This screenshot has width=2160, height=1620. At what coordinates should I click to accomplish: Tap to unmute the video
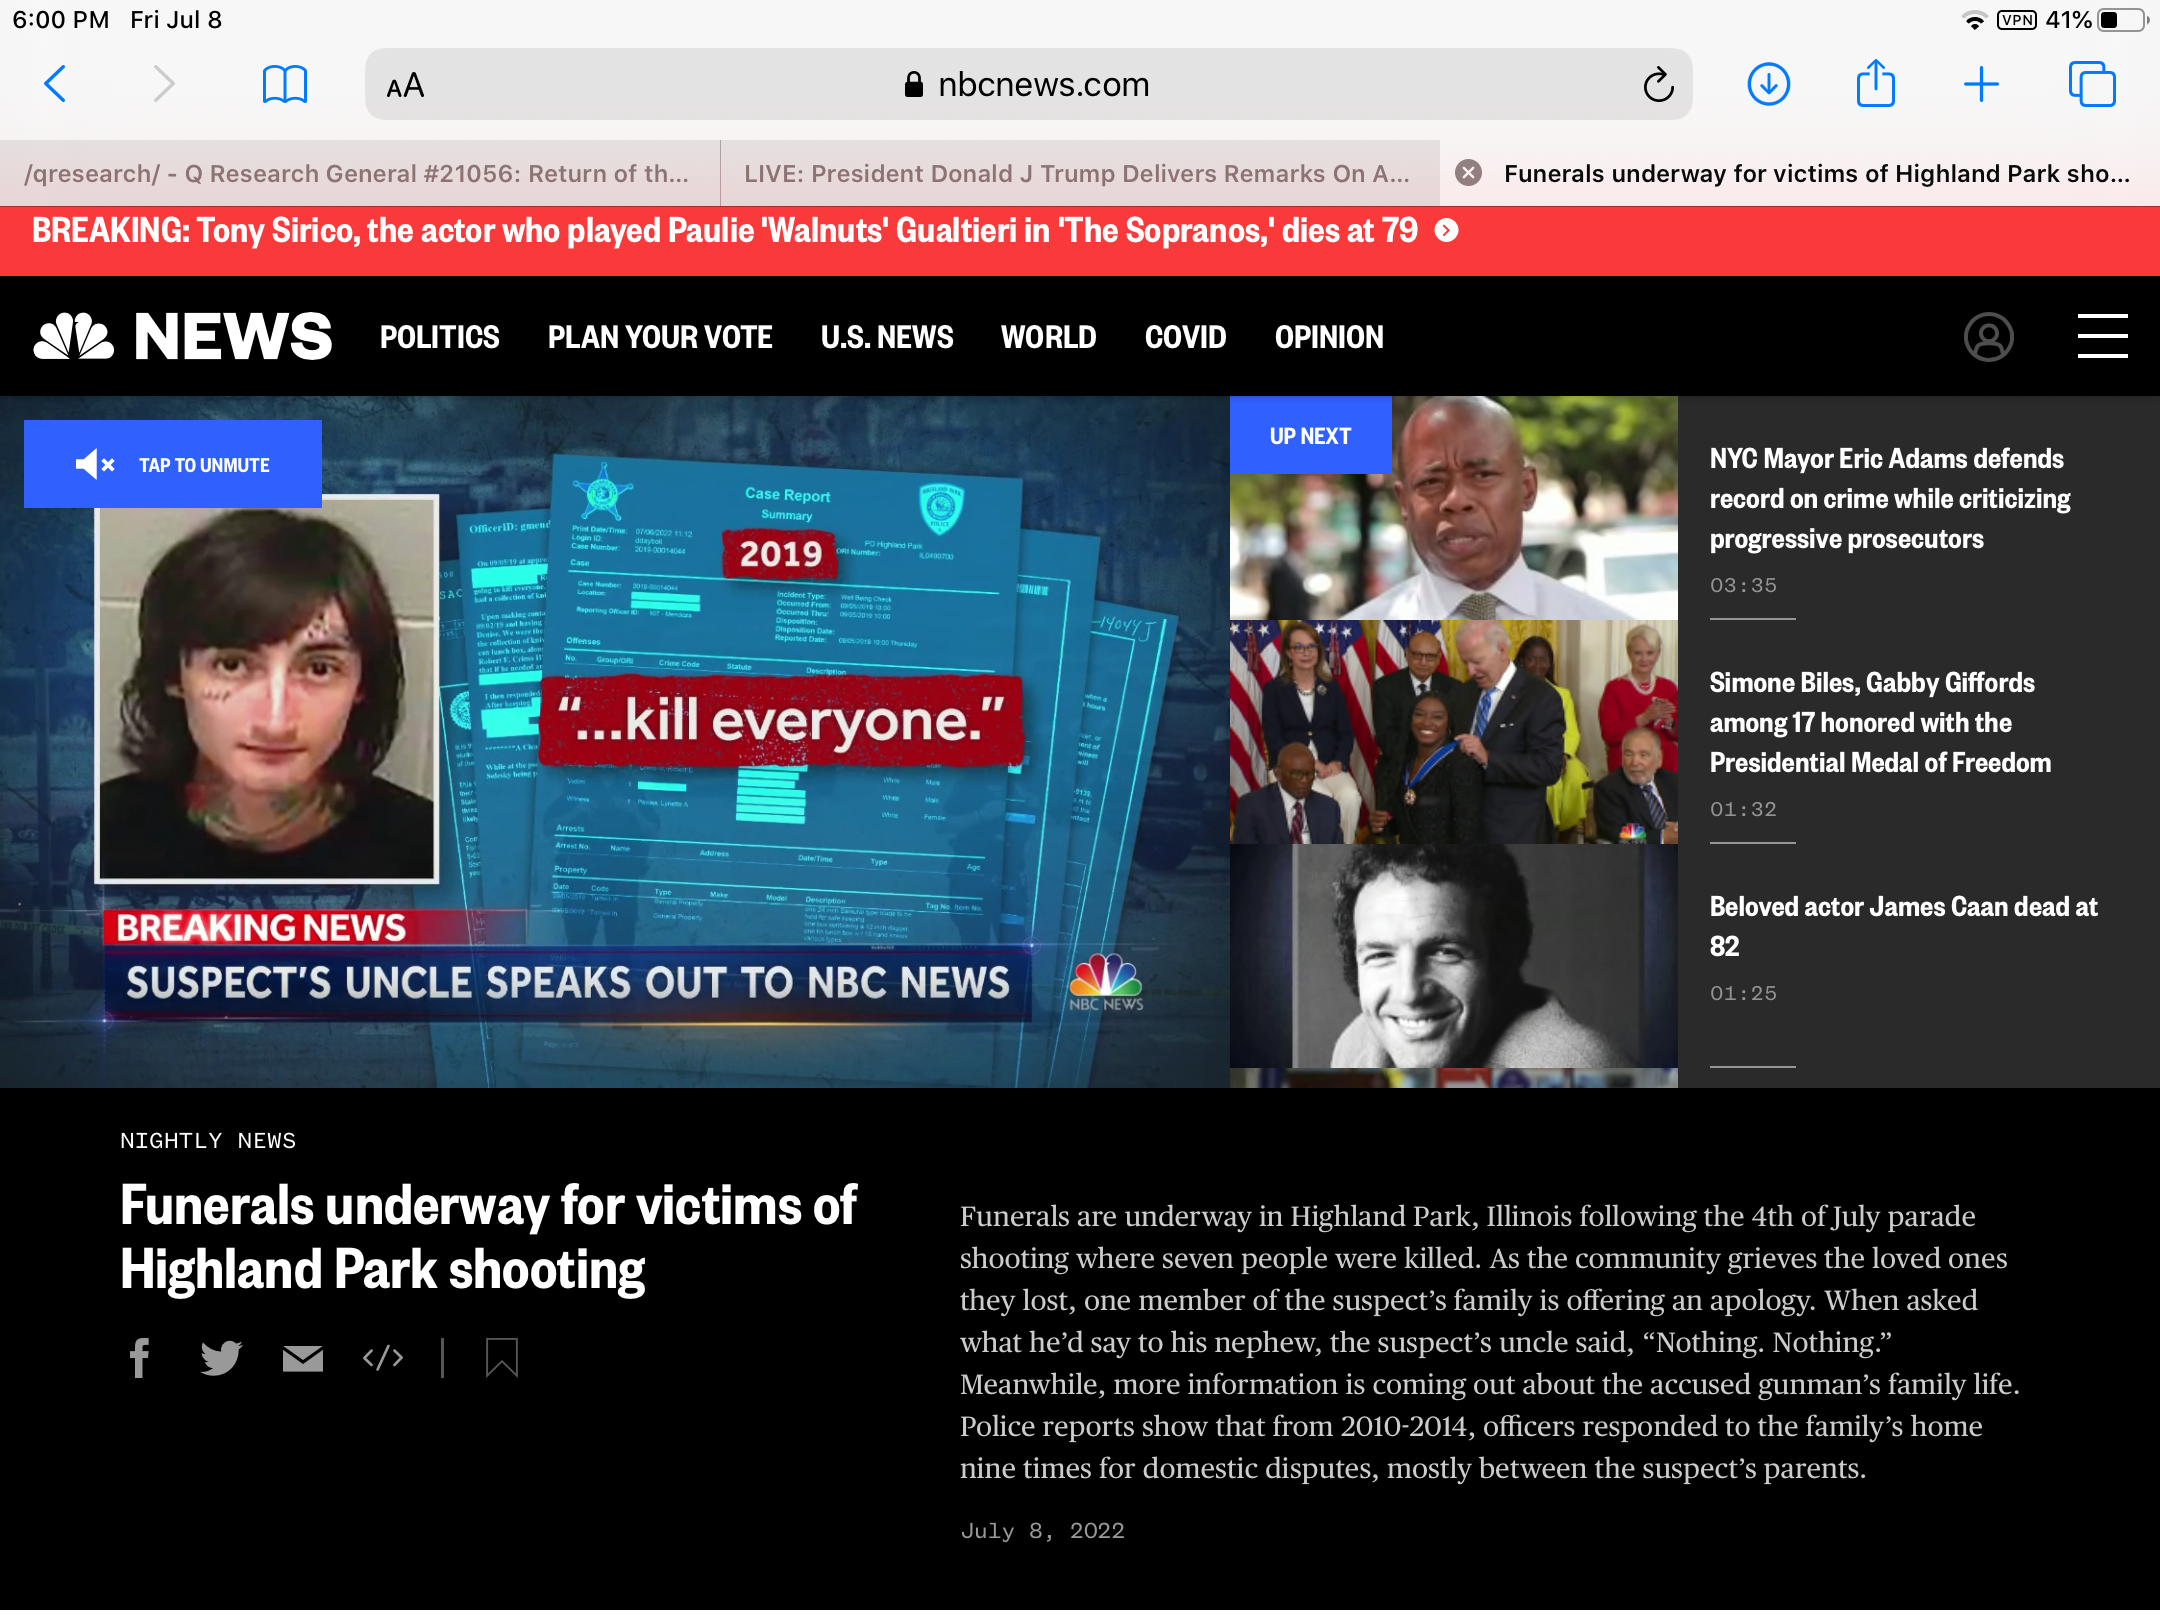click(x=173, y=464)
